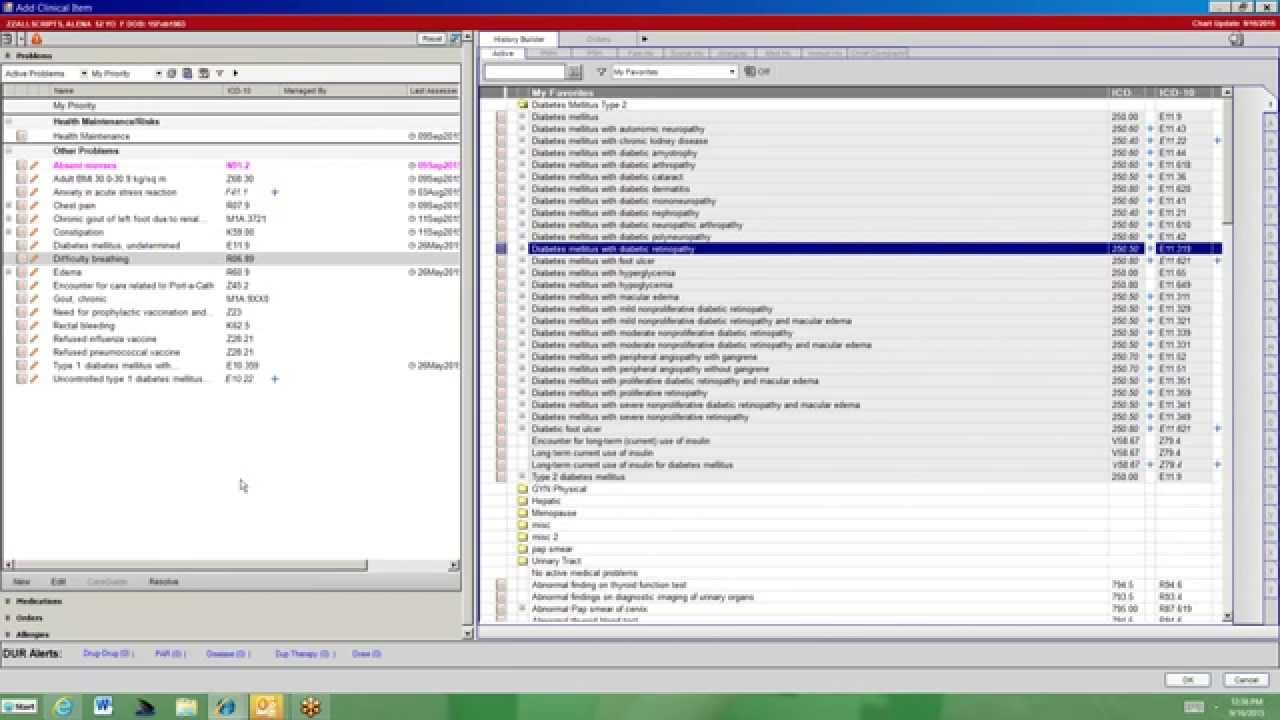Click the filter funnel beside My Favorites dropdown
Image resolution: width=1280 pixels, height=720 pixels.
coord(601,72)
